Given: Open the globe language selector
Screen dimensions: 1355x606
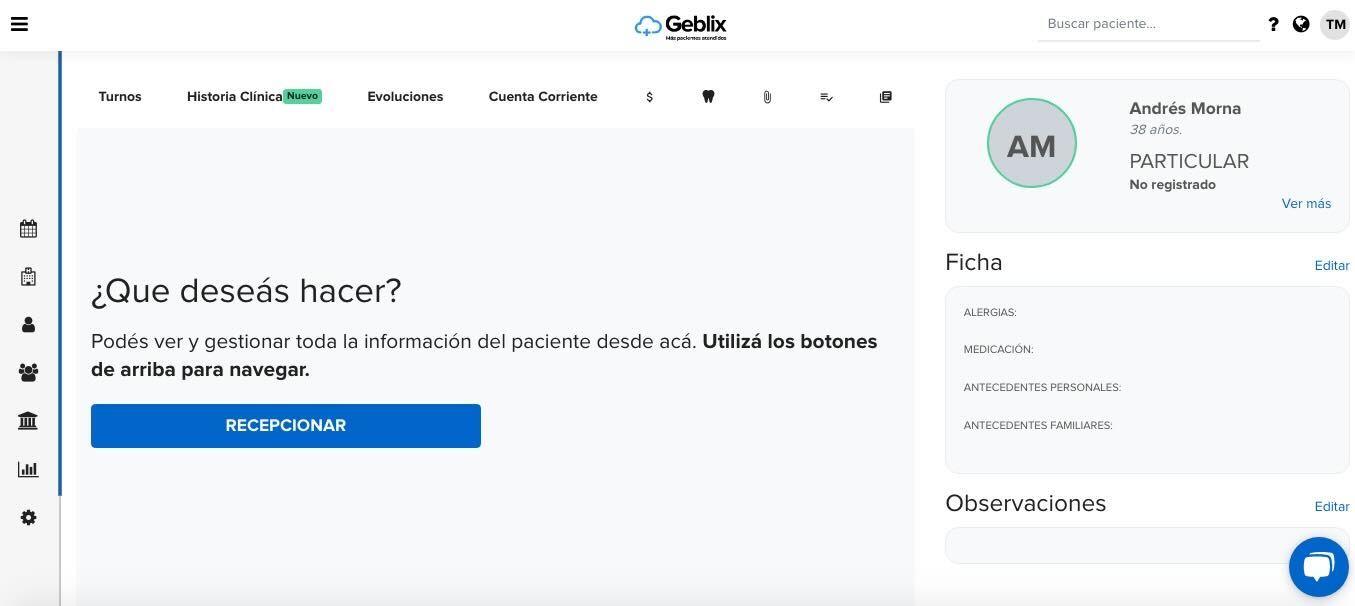Looking at the screenshot, I should point(1301,24).
